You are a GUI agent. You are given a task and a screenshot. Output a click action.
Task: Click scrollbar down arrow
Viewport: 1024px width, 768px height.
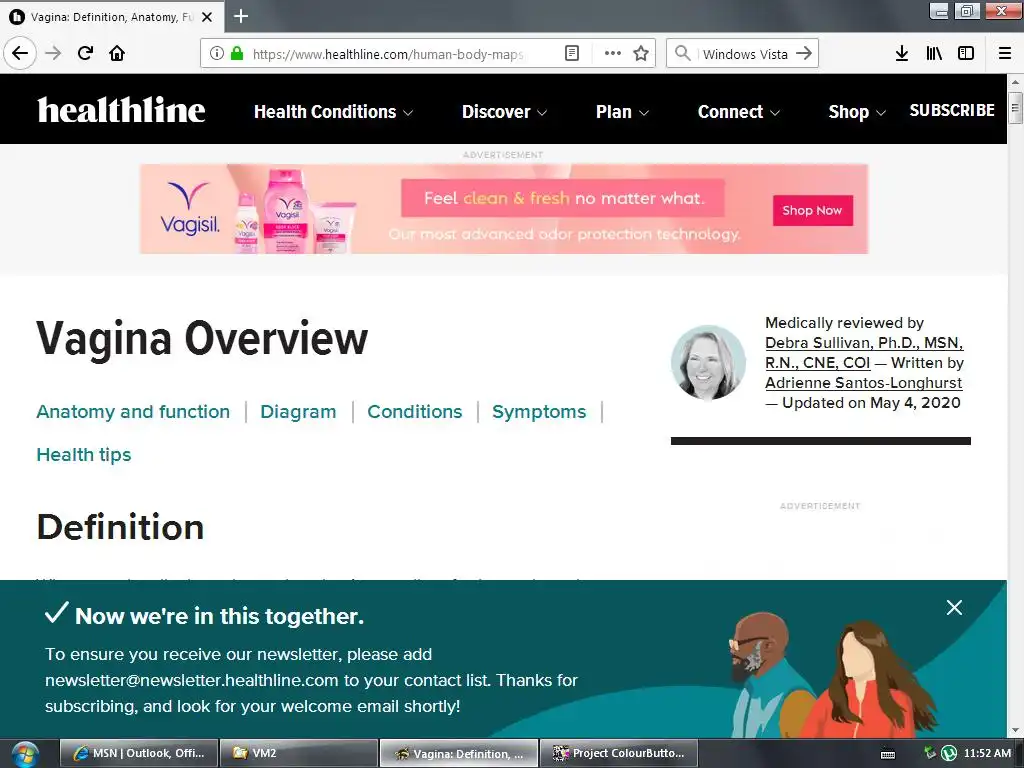[1015, 730]
